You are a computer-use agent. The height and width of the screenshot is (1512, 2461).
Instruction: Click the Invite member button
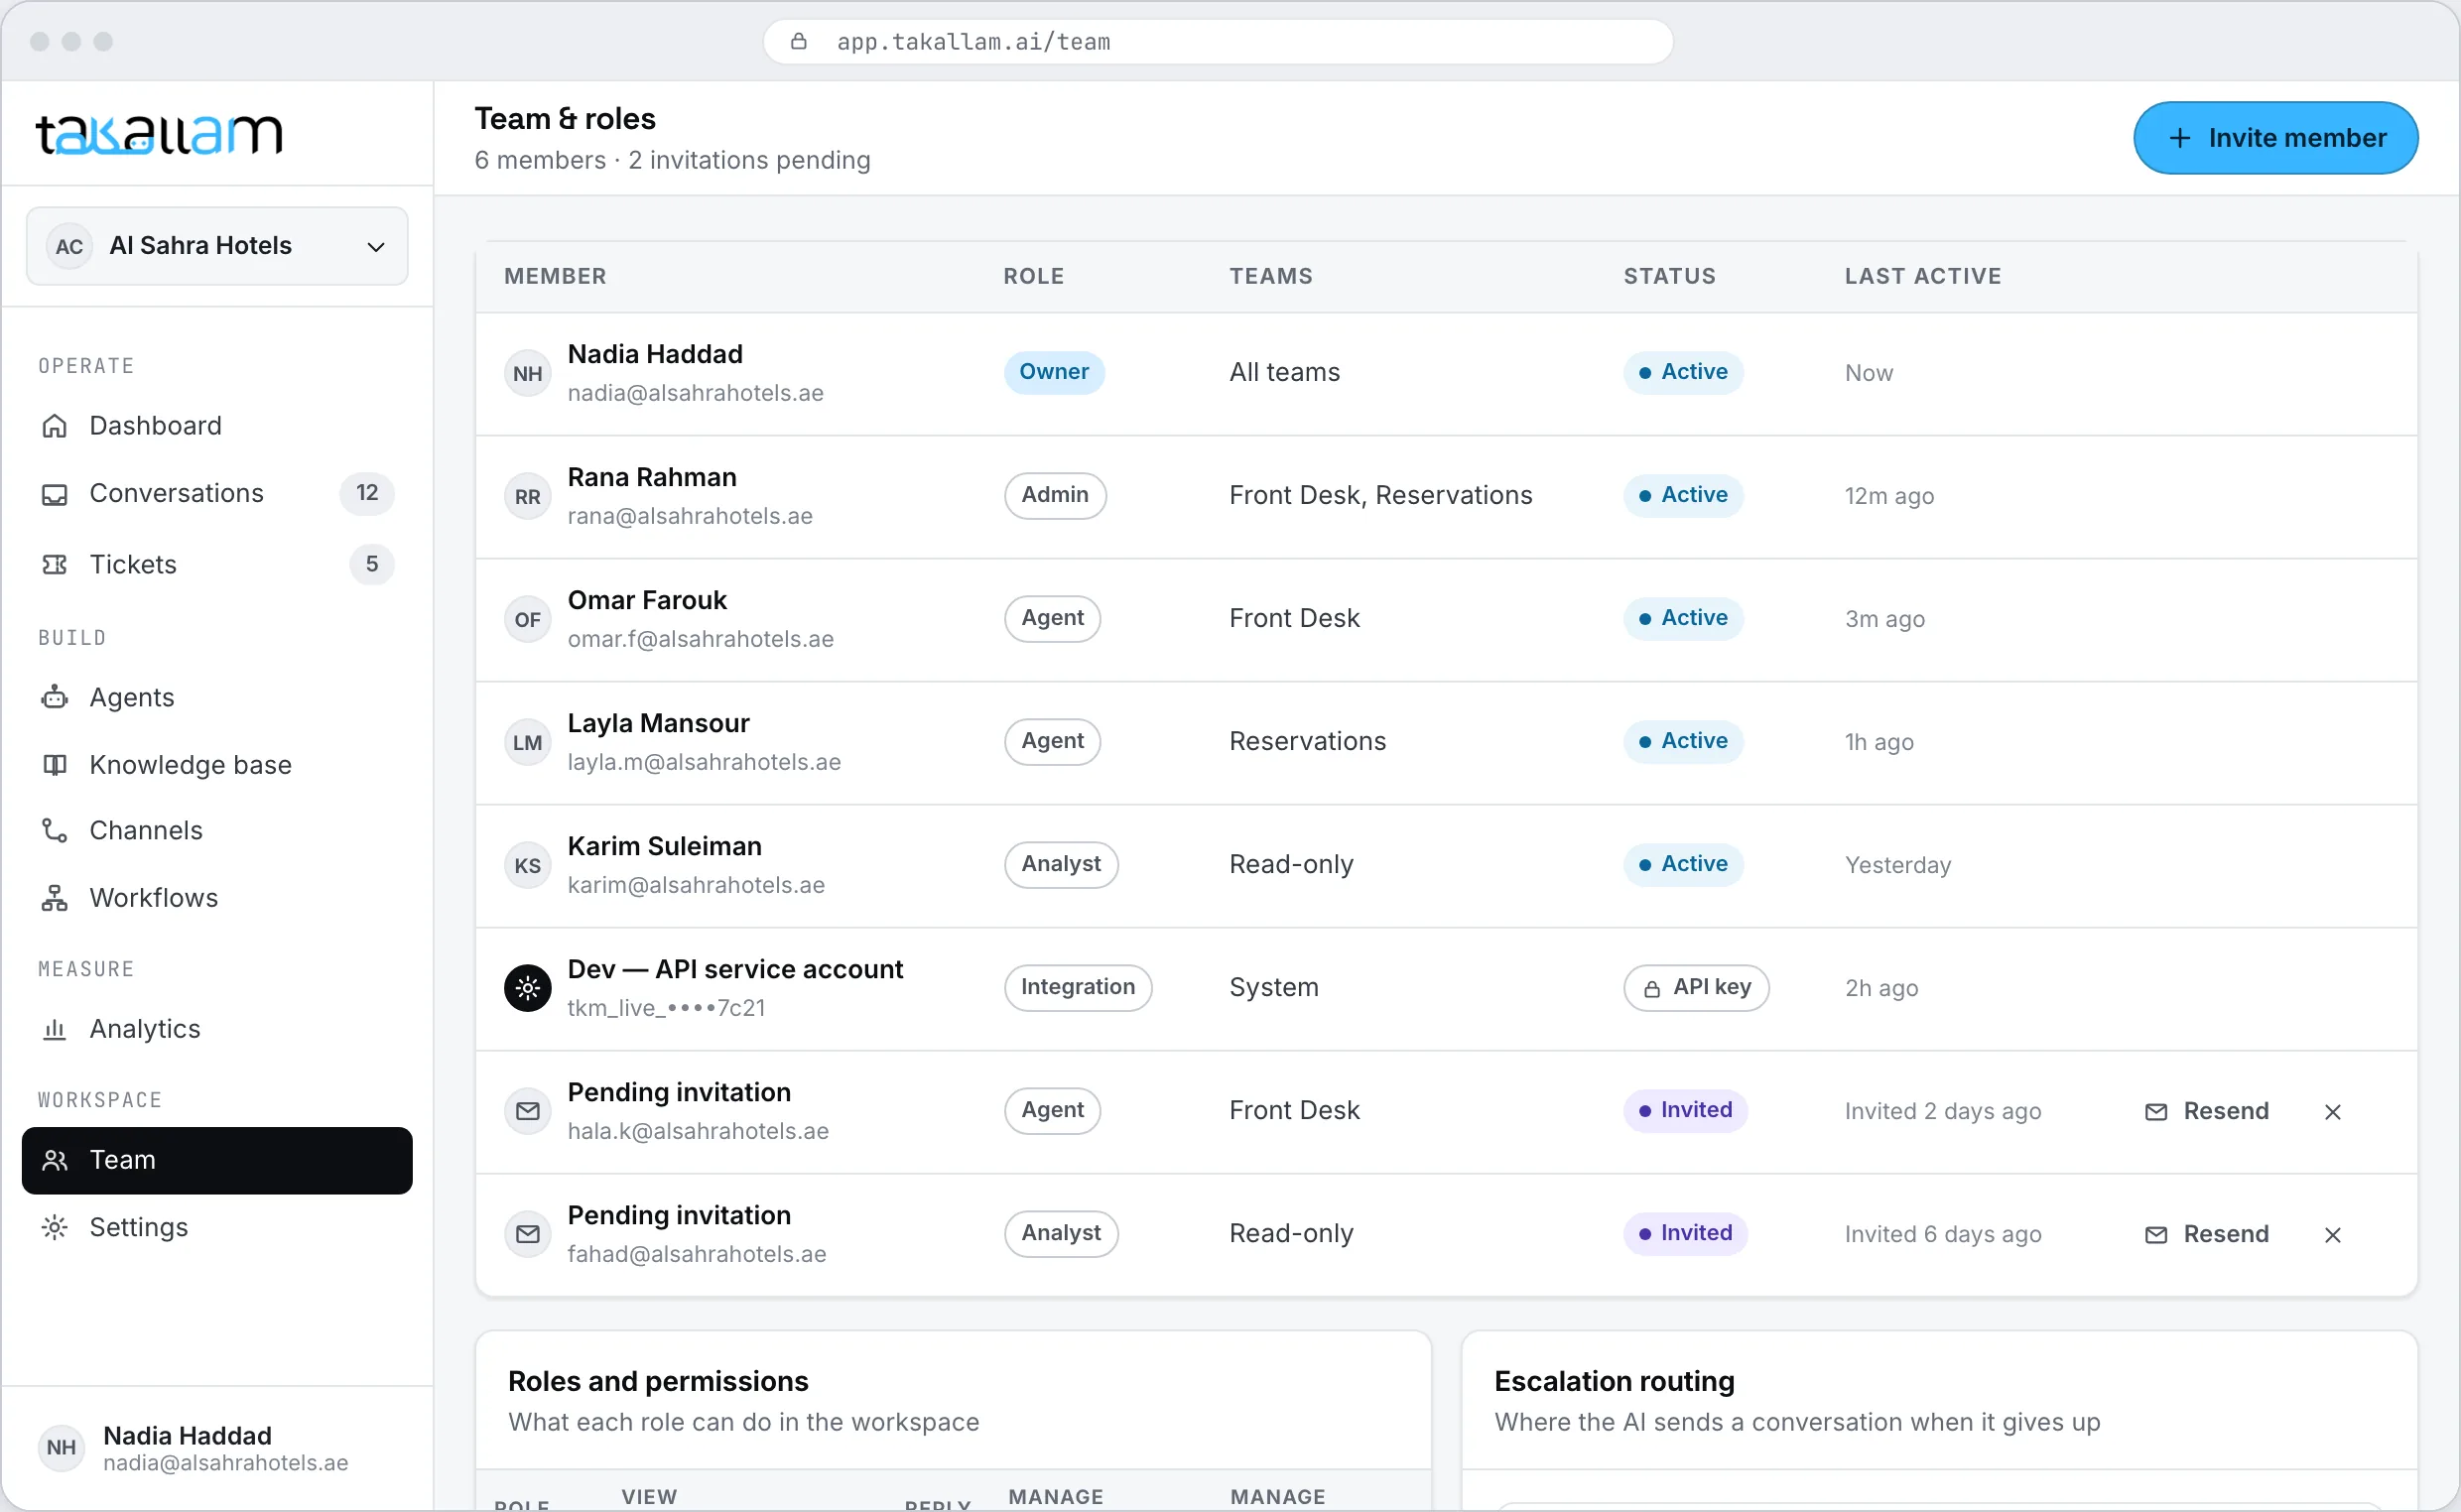2276,138
